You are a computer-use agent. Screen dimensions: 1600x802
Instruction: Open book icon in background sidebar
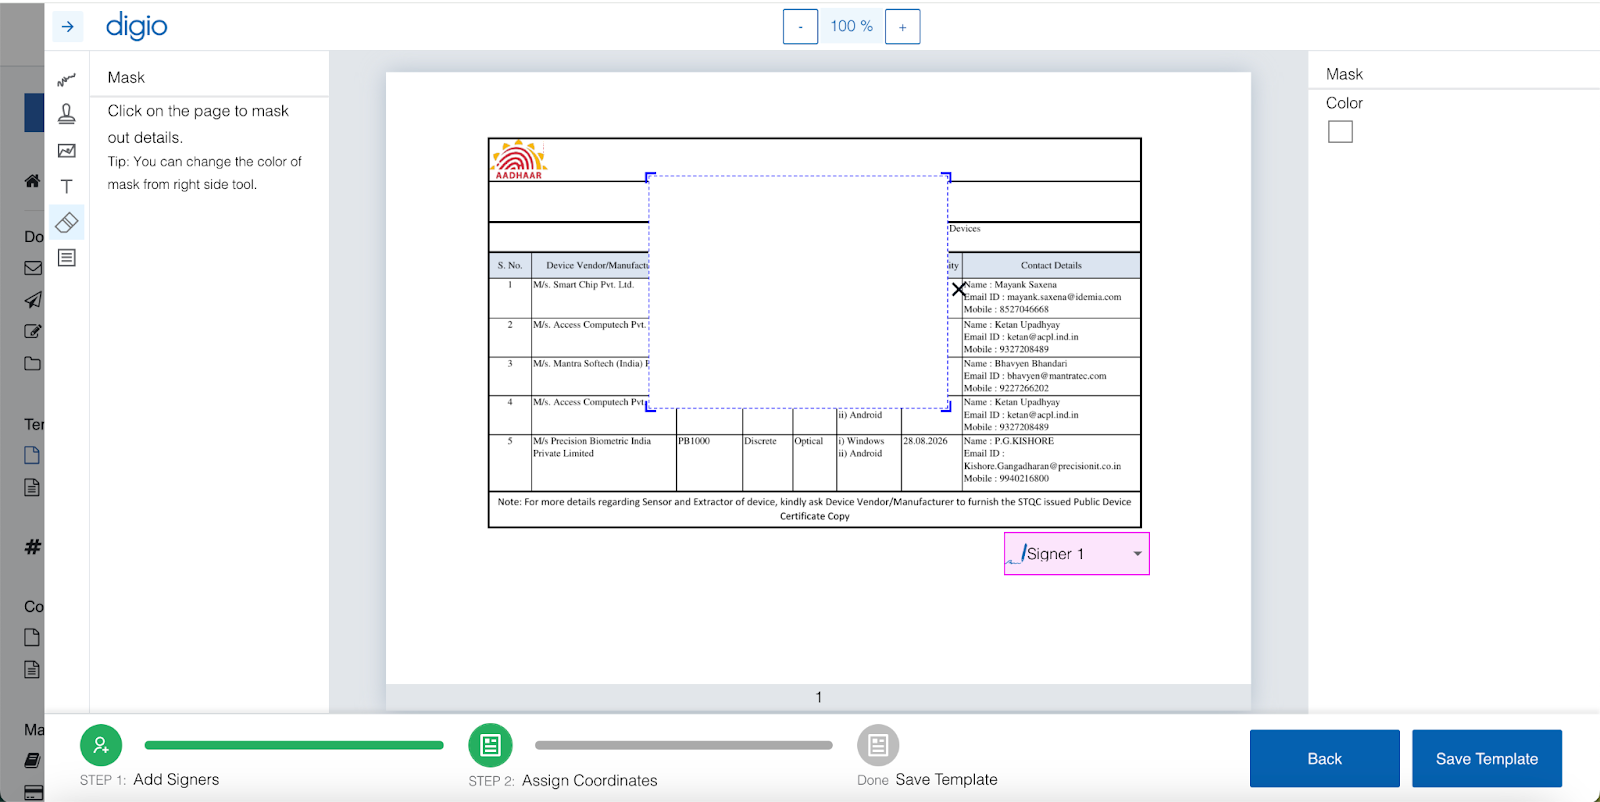pos(33,761)
